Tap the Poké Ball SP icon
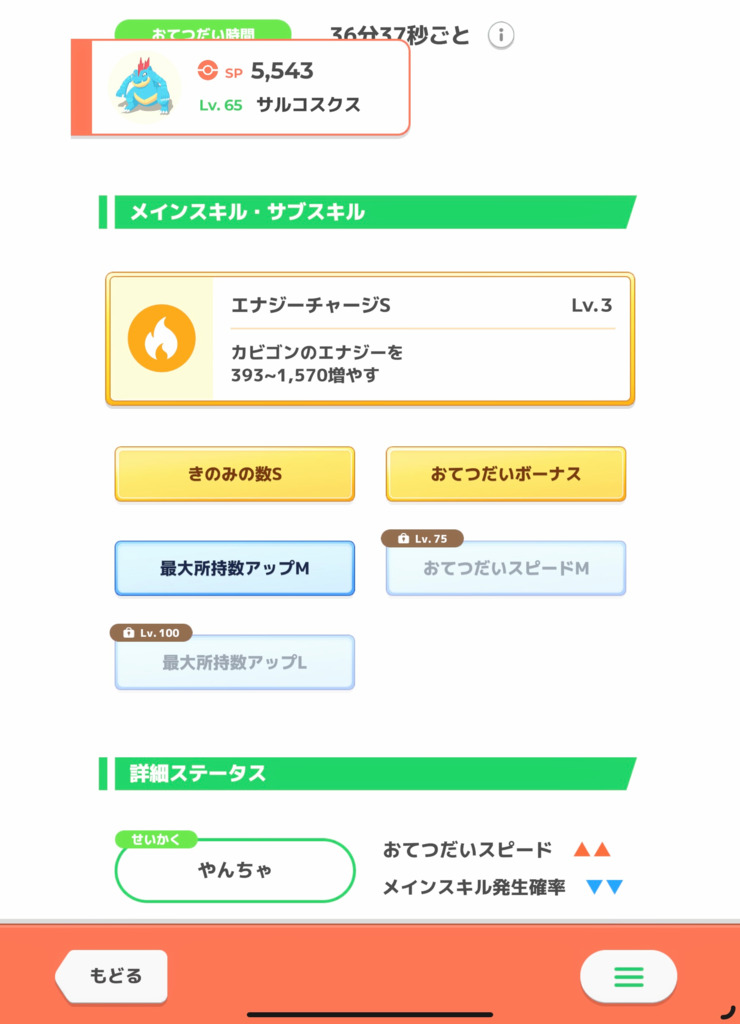740x1024 pixels. click(208, 70)
